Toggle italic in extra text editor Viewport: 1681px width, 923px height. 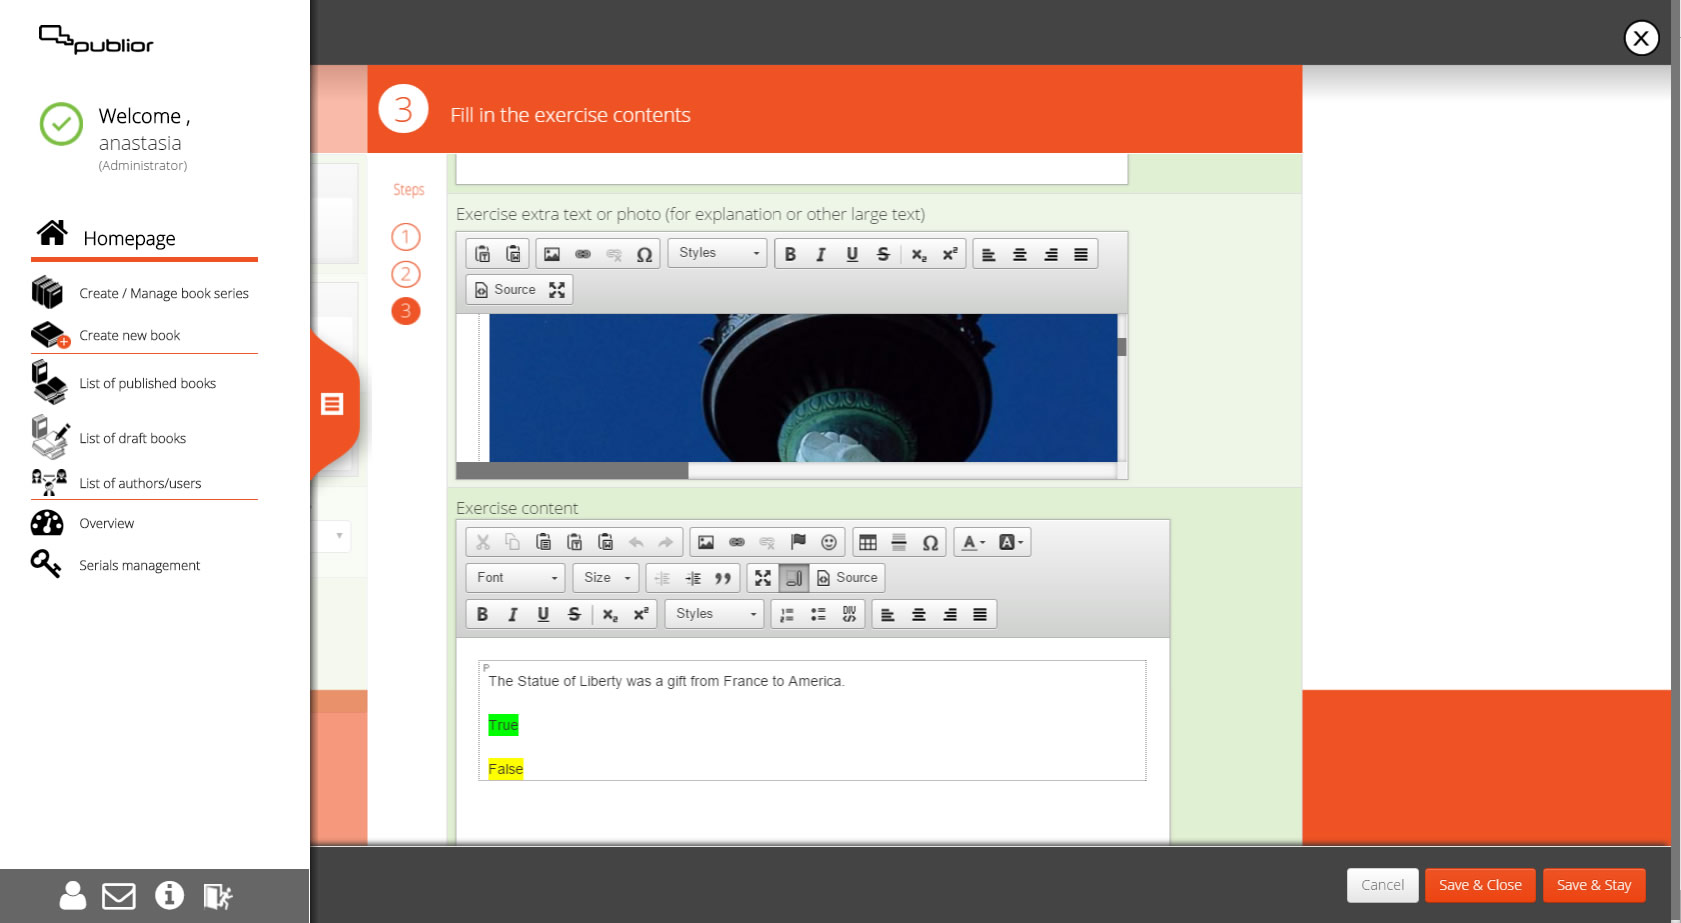[x=821, y=254]
